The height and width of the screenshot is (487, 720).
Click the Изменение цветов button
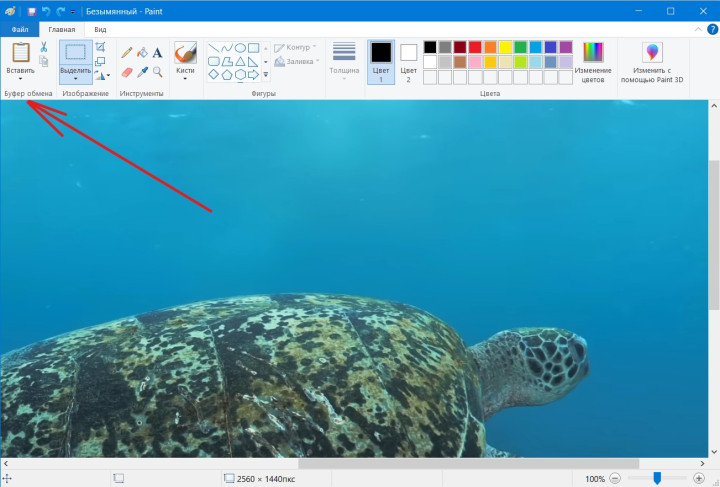[x=593, y=62]
